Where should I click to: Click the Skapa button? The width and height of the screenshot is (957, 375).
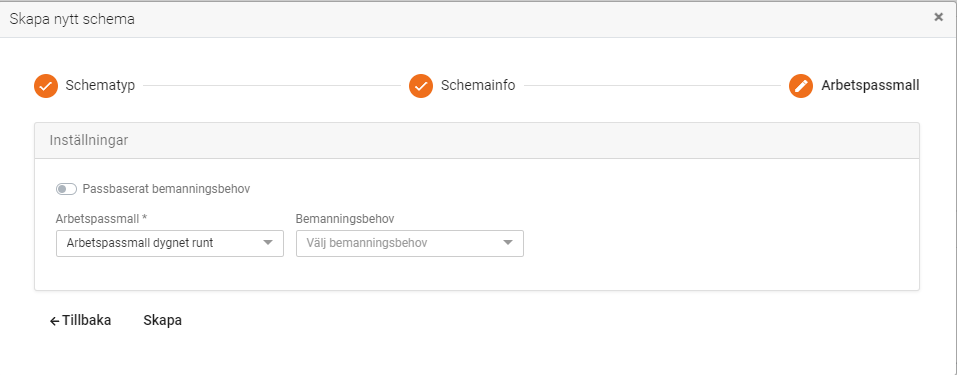coord(162,321)
